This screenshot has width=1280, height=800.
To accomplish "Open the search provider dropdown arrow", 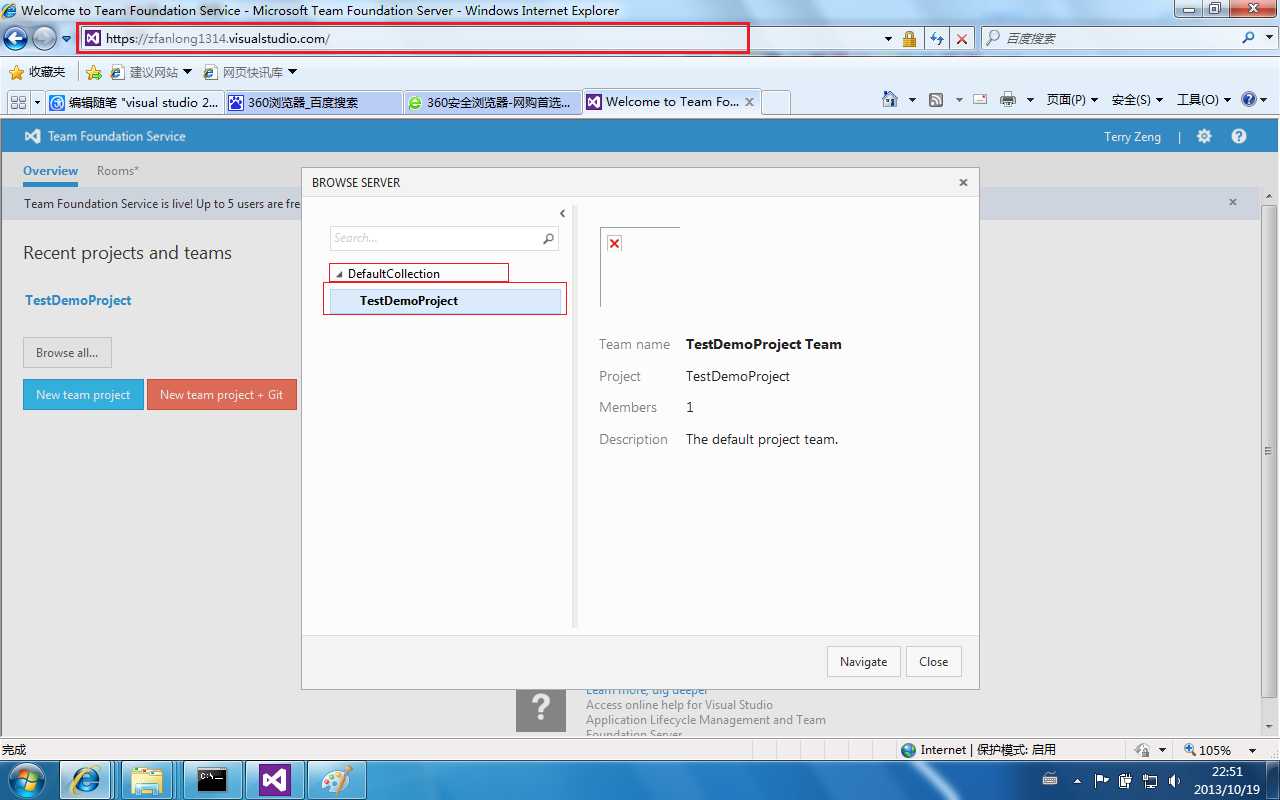I will tap(1268, 38).
